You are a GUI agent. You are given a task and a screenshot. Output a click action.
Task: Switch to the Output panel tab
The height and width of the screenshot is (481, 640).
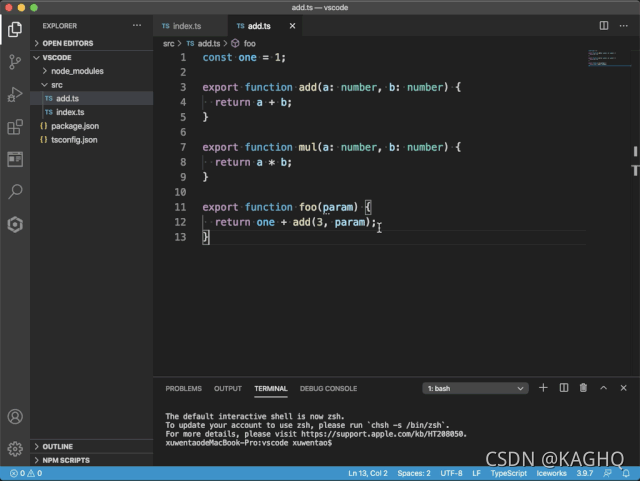(x=228, y=388)
